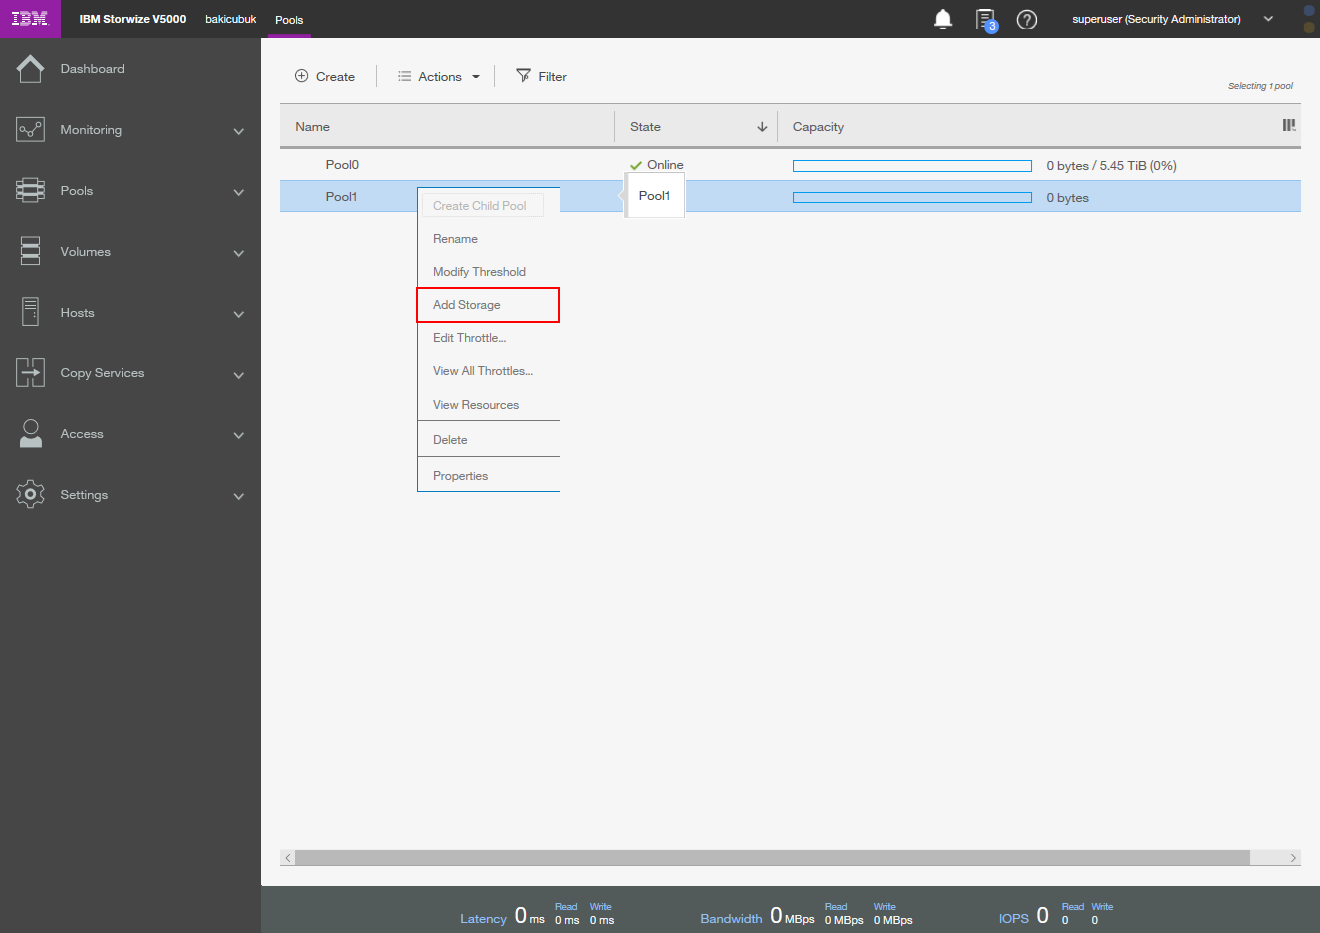
Task: Click IOPS in the performance bar
Action: [x=1013, y=919]
